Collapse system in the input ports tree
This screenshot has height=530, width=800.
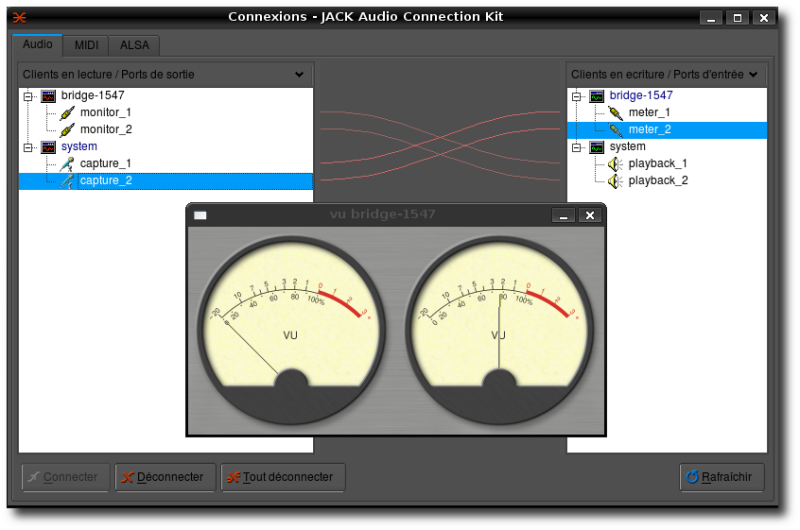coord(576,147)
